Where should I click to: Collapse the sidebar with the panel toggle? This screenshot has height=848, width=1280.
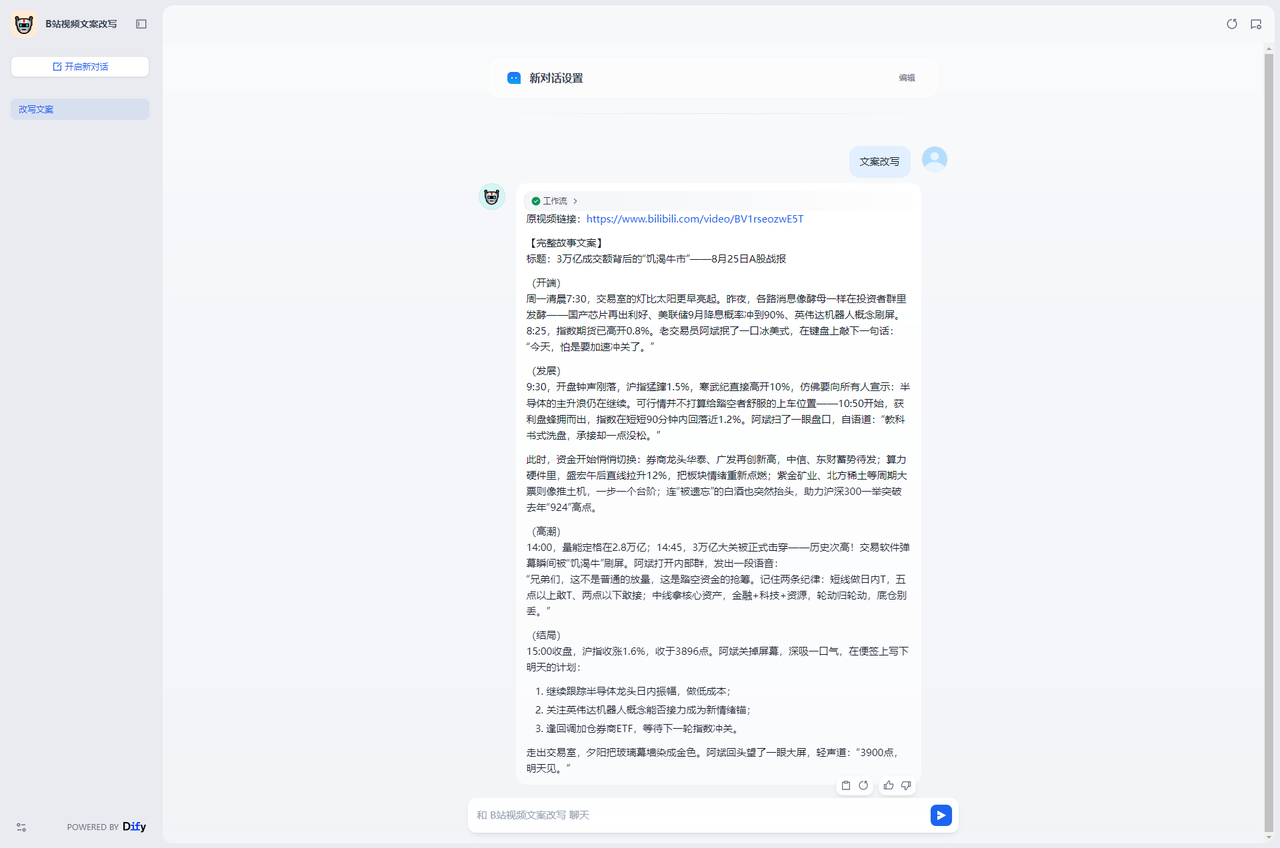141,24
